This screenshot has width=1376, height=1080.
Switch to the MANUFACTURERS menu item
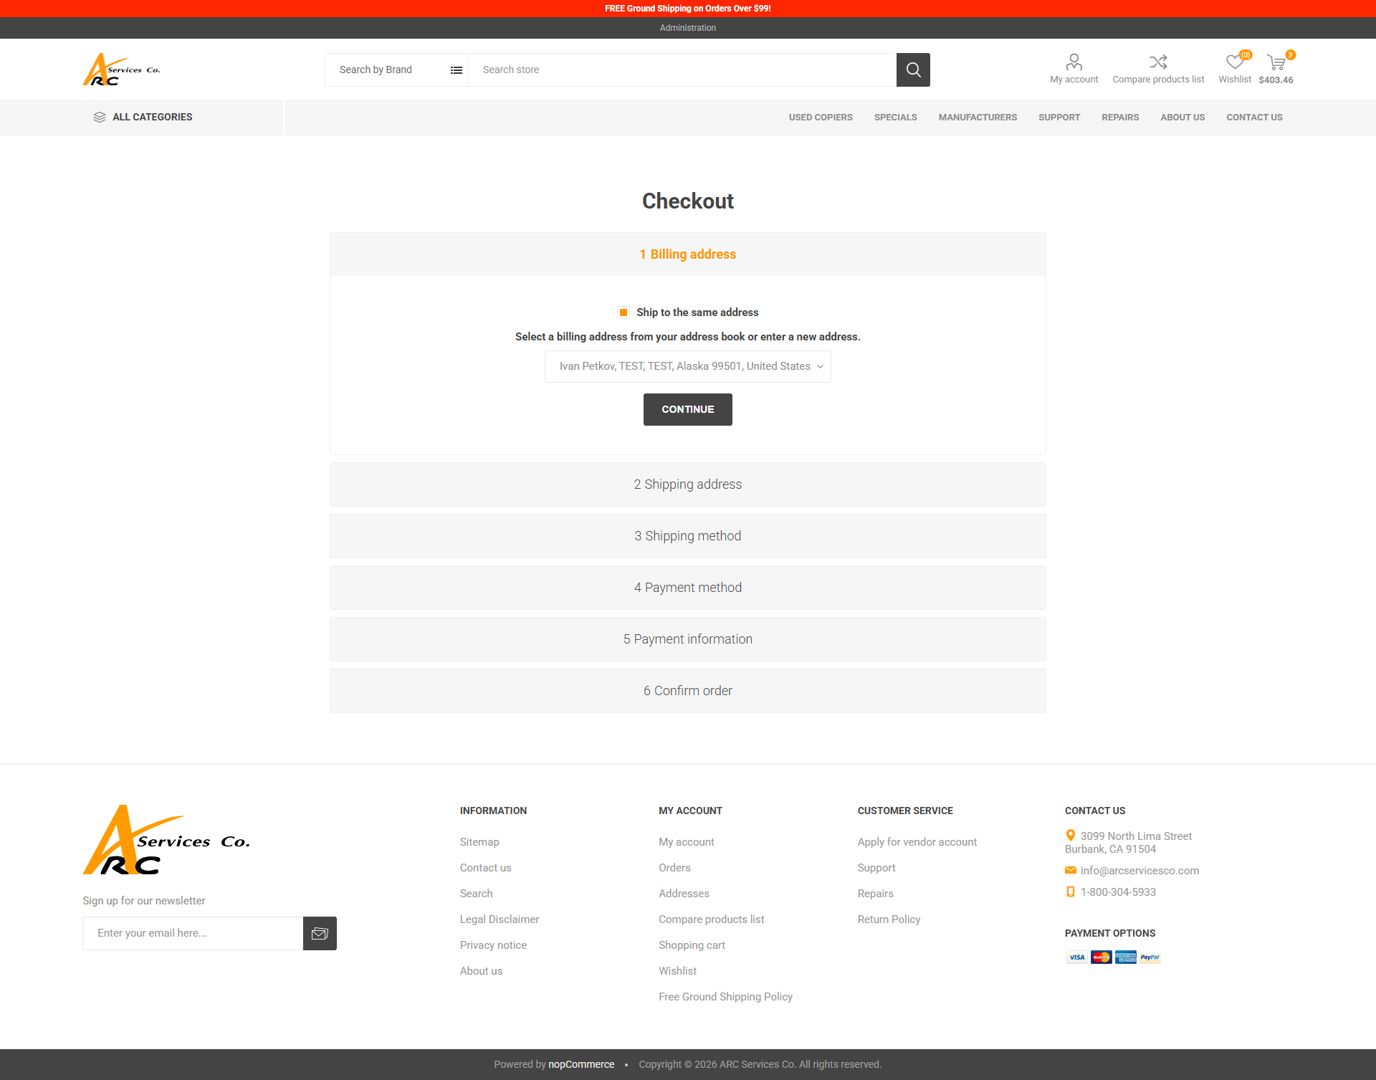977,117
